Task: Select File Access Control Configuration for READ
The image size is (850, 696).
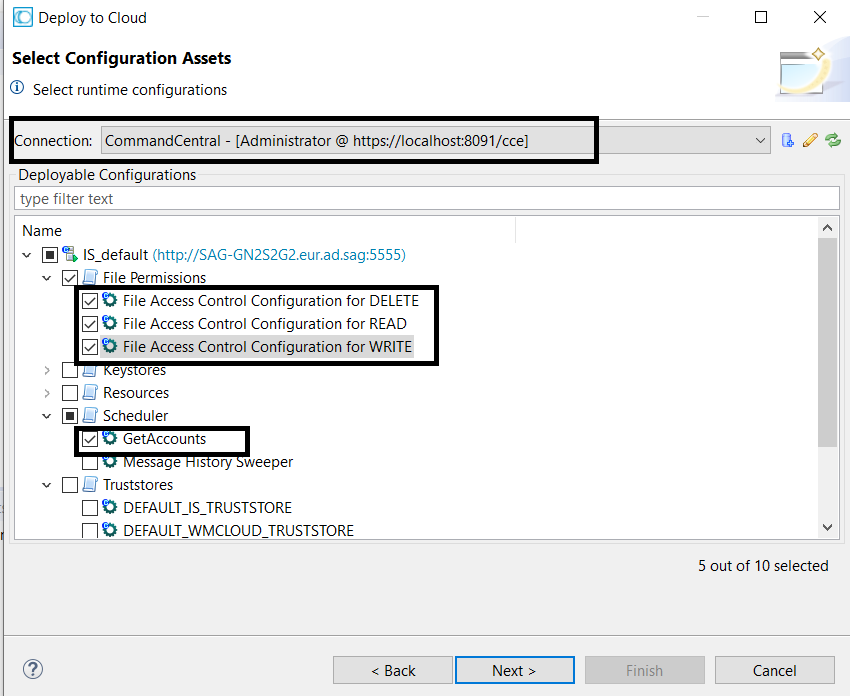Action: [x=265, y=324]
